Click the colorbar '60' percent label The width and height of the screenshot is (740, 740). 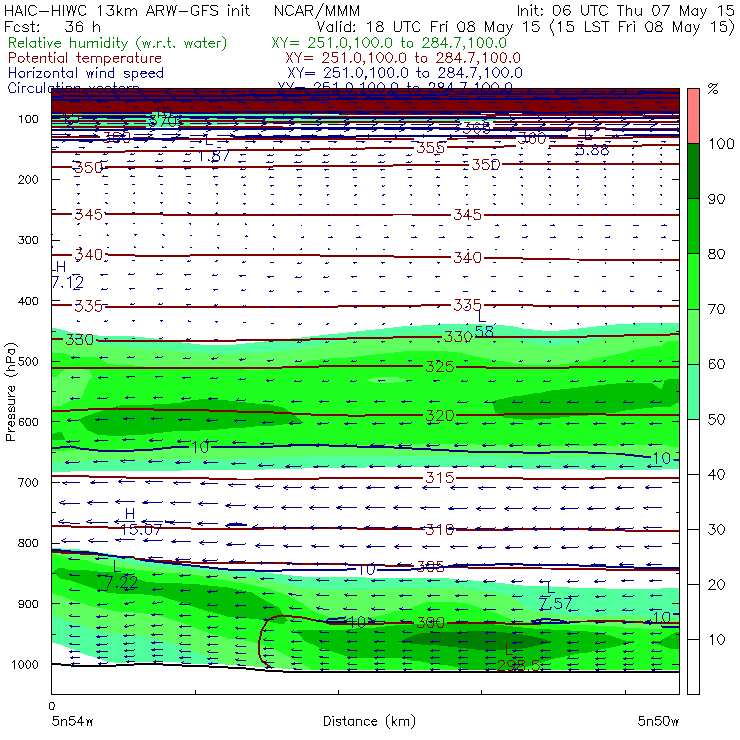pos(716,364)
